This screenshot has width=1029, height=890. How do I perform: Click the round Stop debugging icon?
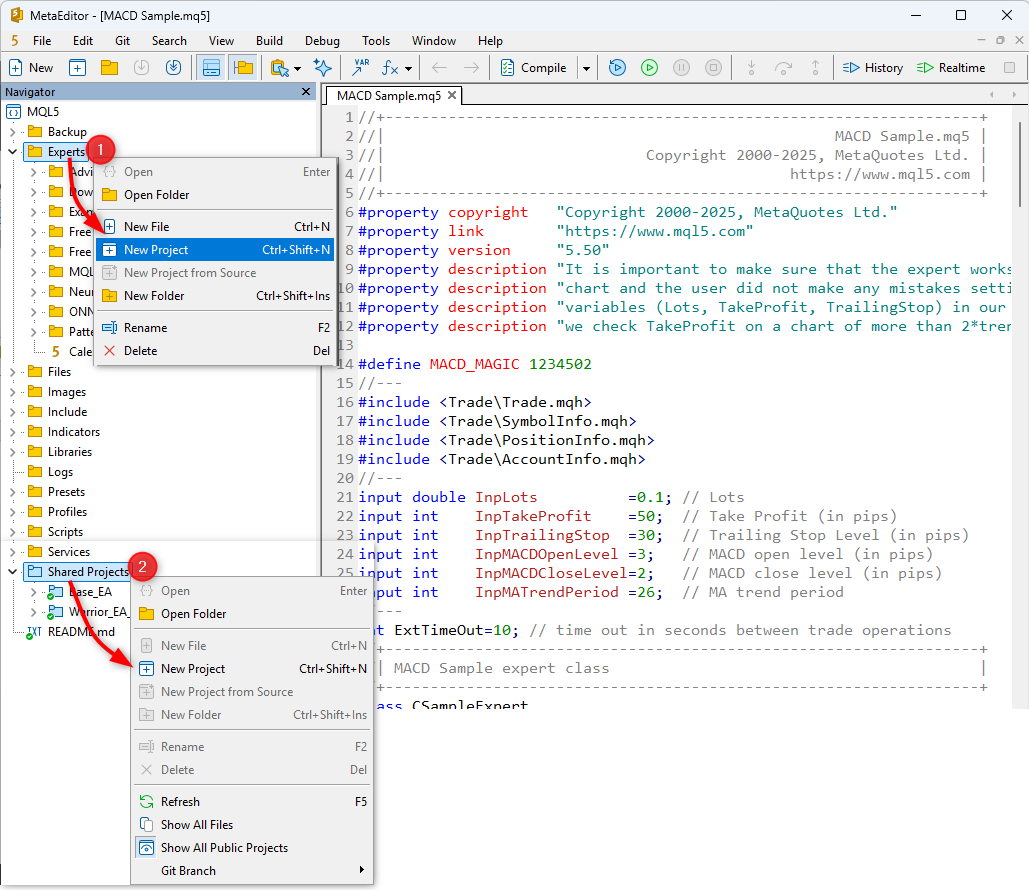coord(713,68)
